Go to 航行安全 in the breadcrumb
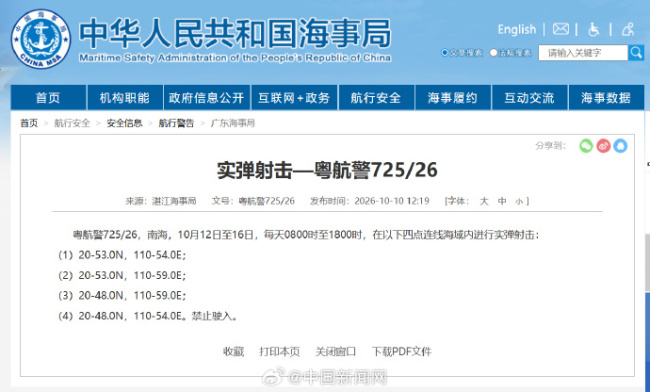 [x=72, y=123]
